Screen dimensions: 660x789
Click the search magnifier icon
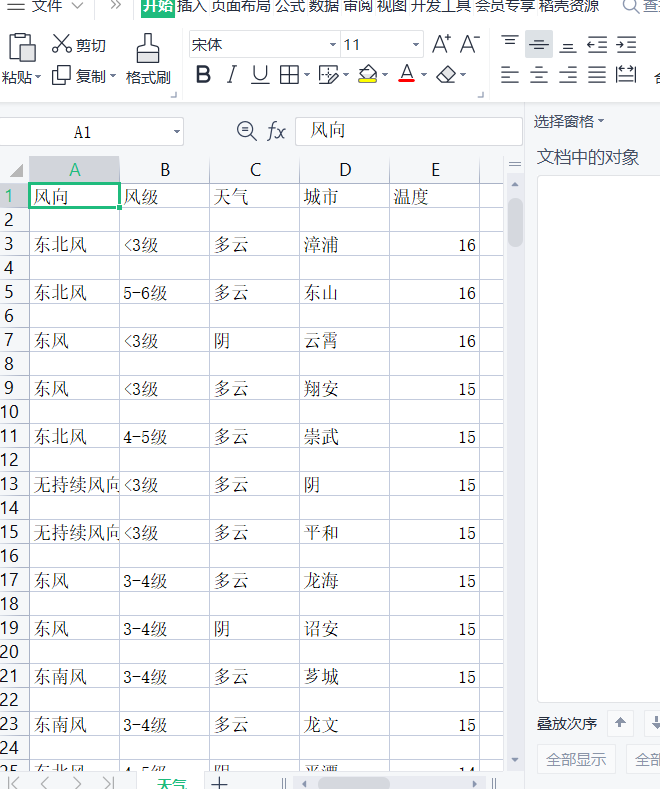[x=631, y=7]
